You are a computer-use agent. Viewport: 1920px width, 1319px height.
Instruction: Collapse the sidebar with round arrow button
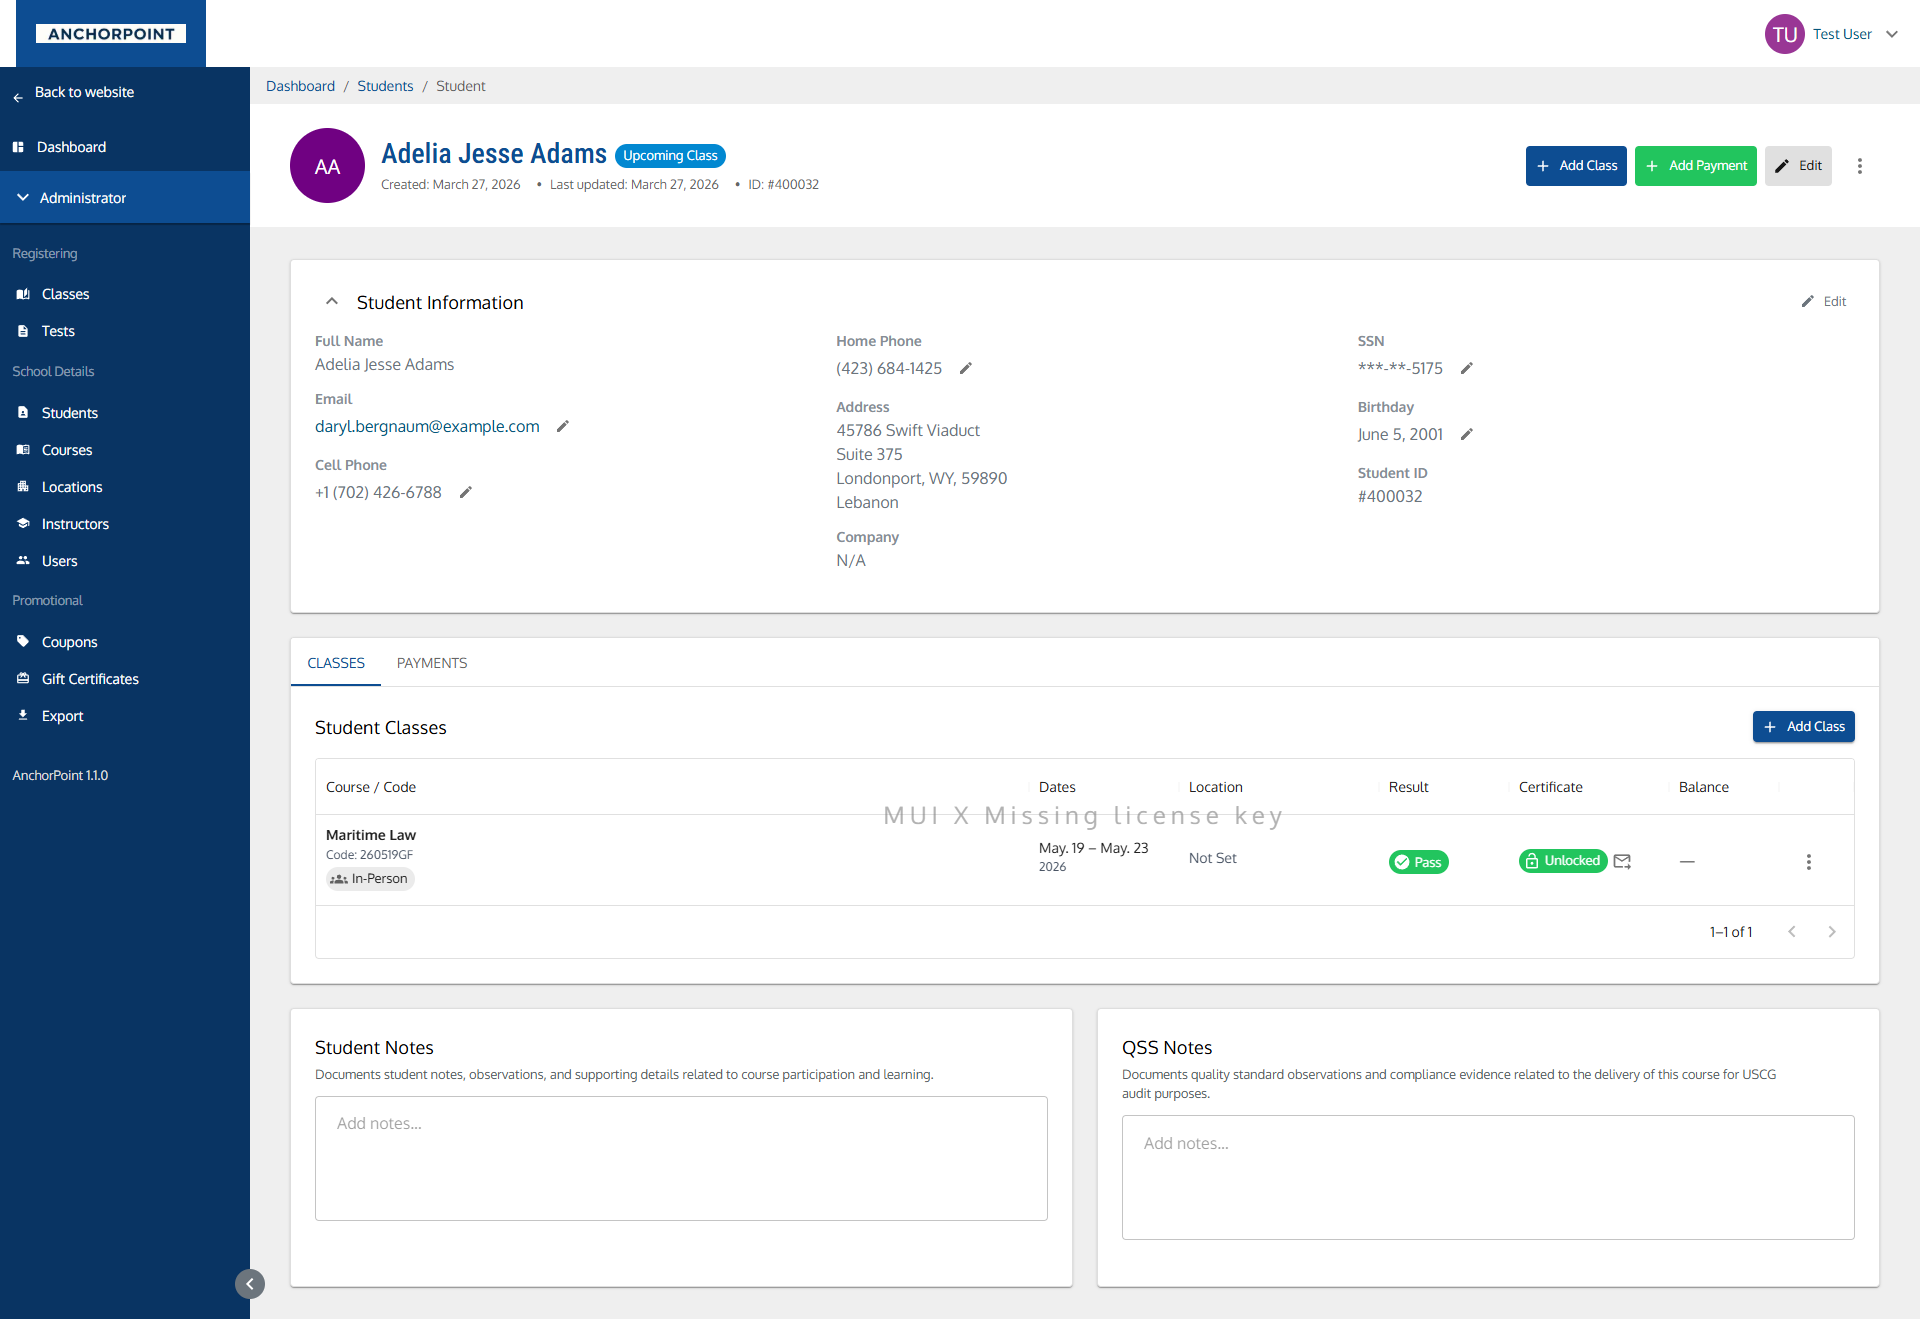click(x=250, y=1284)
